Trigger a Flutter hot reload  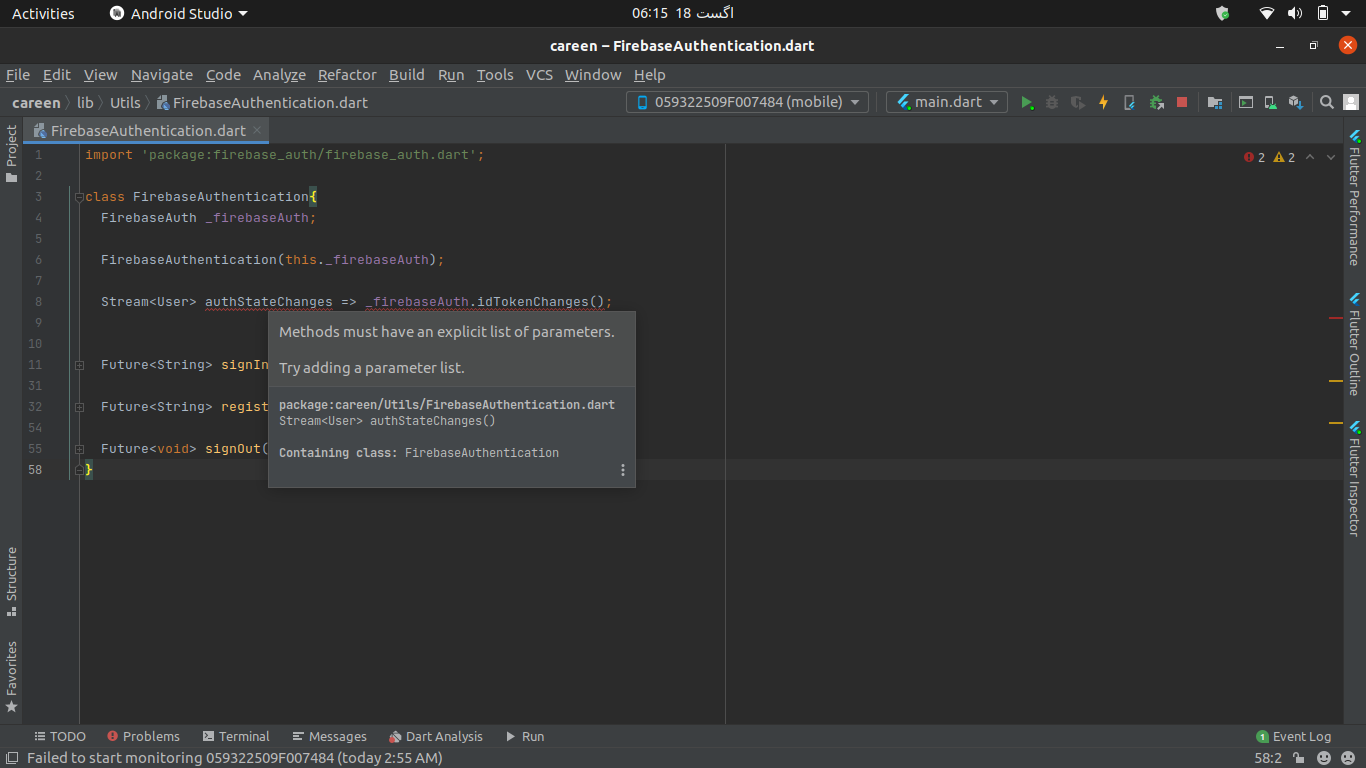coord(1103,102)
